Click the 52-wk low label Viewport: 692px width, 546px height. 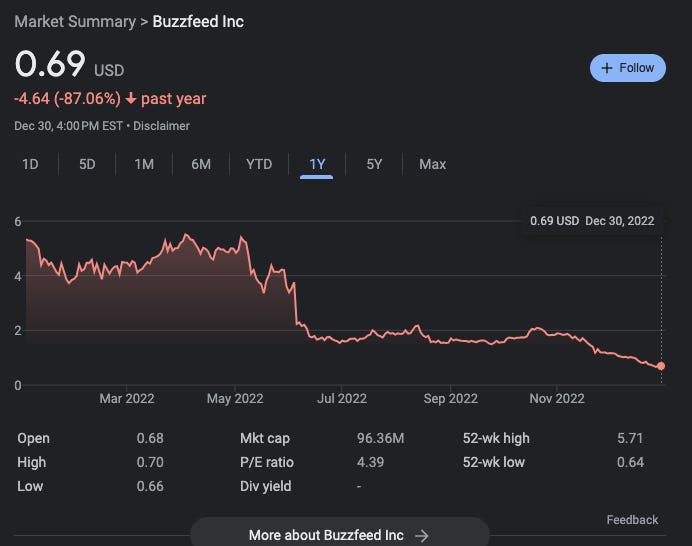[x=493, y=462]
